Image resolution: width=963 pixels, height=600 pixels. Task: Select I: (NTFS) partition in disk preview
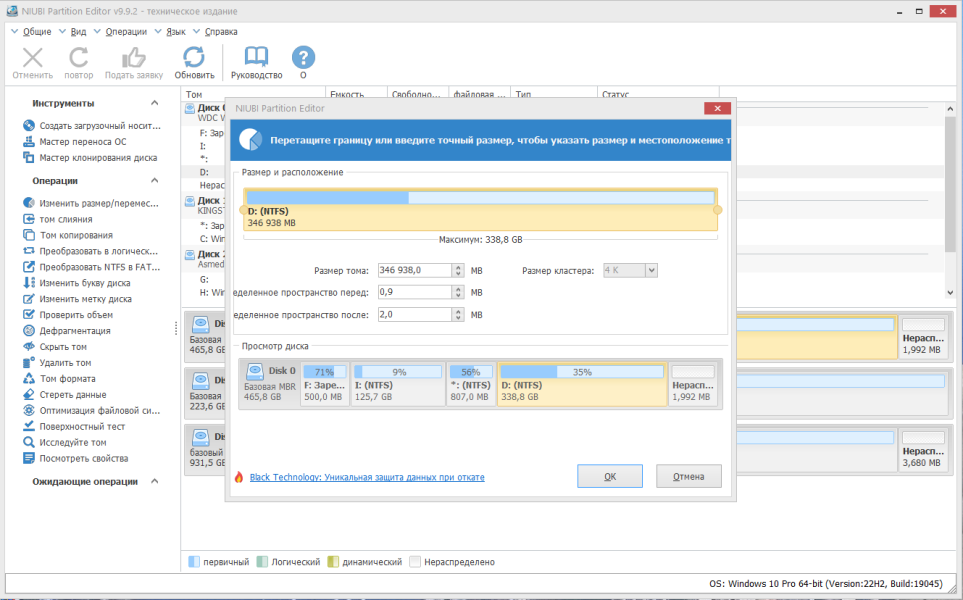pyautogui.click(x=398, y=384)
